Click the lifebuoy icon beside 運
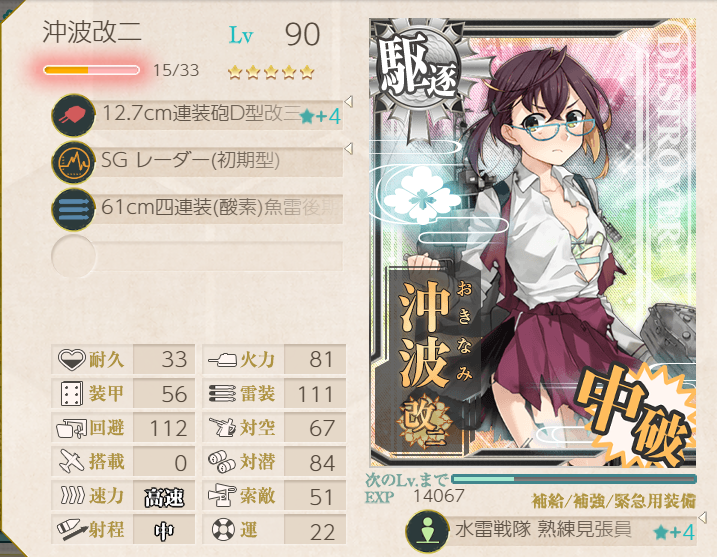Viewport: 717px width, 557px height. [x=224, y=530]
